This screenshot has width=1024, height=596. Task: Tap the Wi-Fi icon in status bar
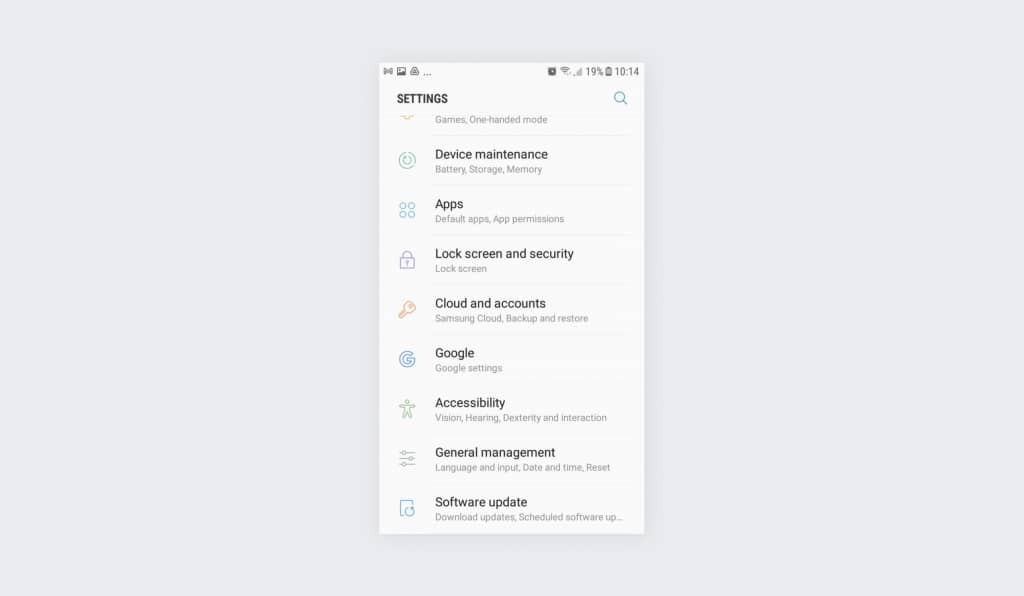pos(565,71)
